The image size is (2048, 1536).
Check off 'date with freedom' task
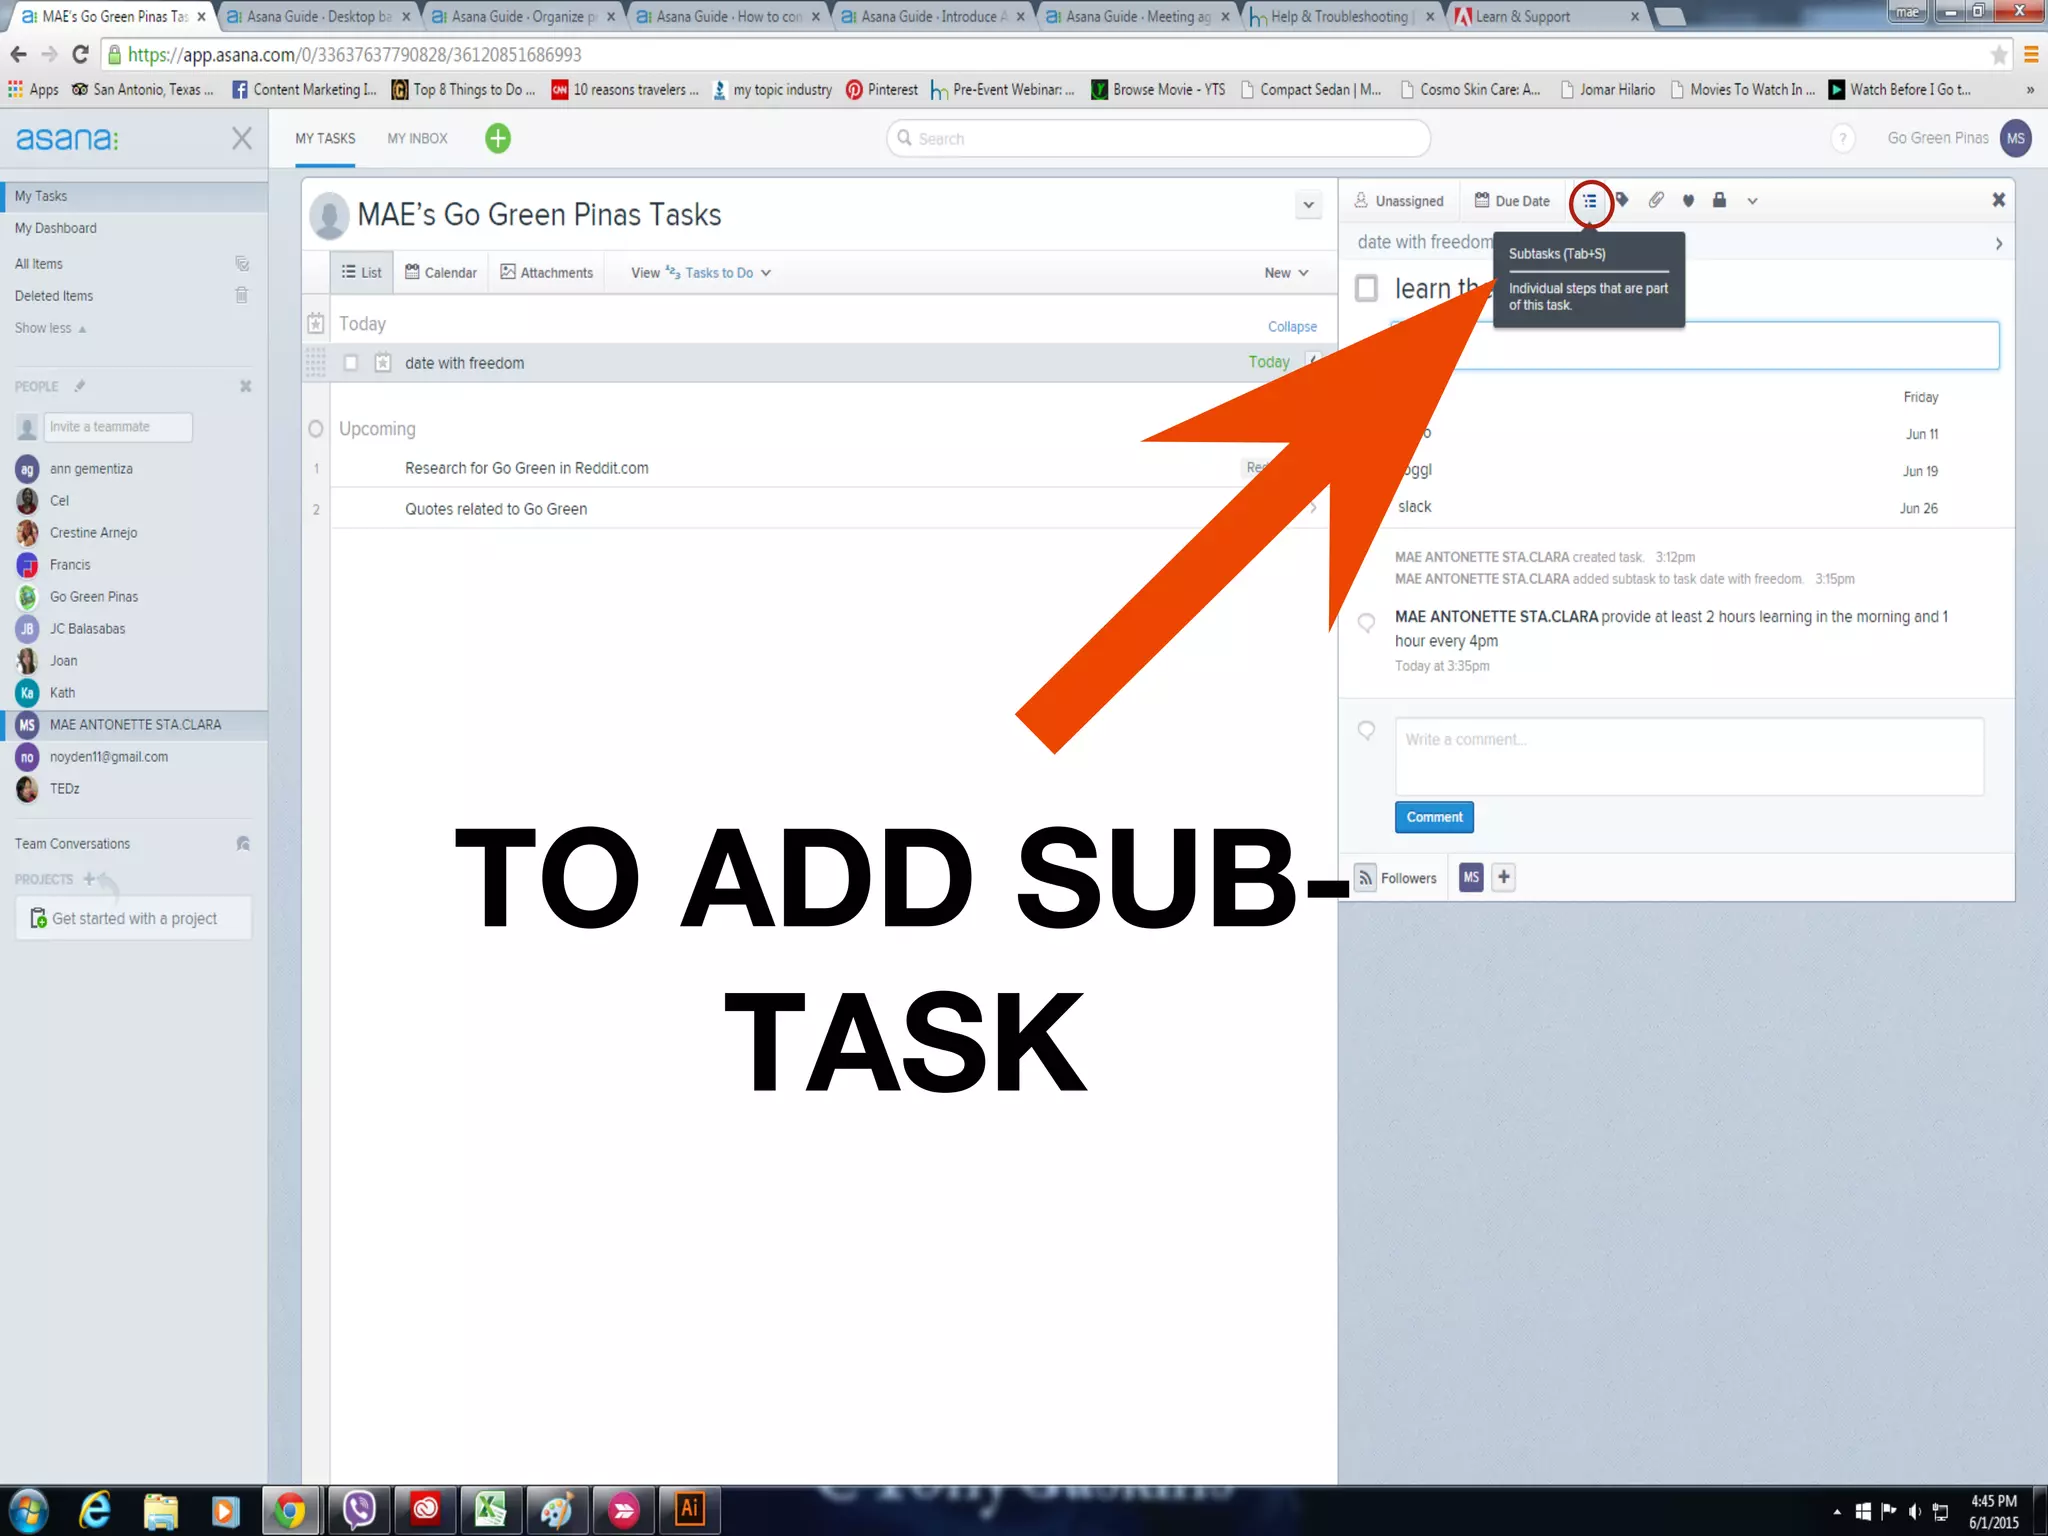tap(351, 362)
